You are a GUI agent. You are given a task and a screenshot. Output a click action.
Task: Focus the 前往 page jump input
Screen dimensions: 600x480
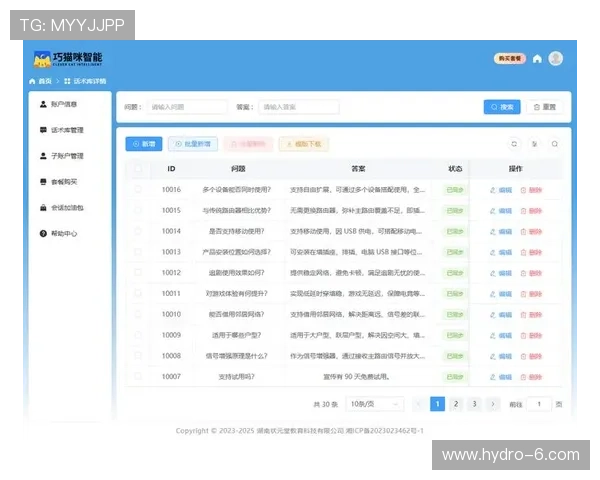point(539,404)
